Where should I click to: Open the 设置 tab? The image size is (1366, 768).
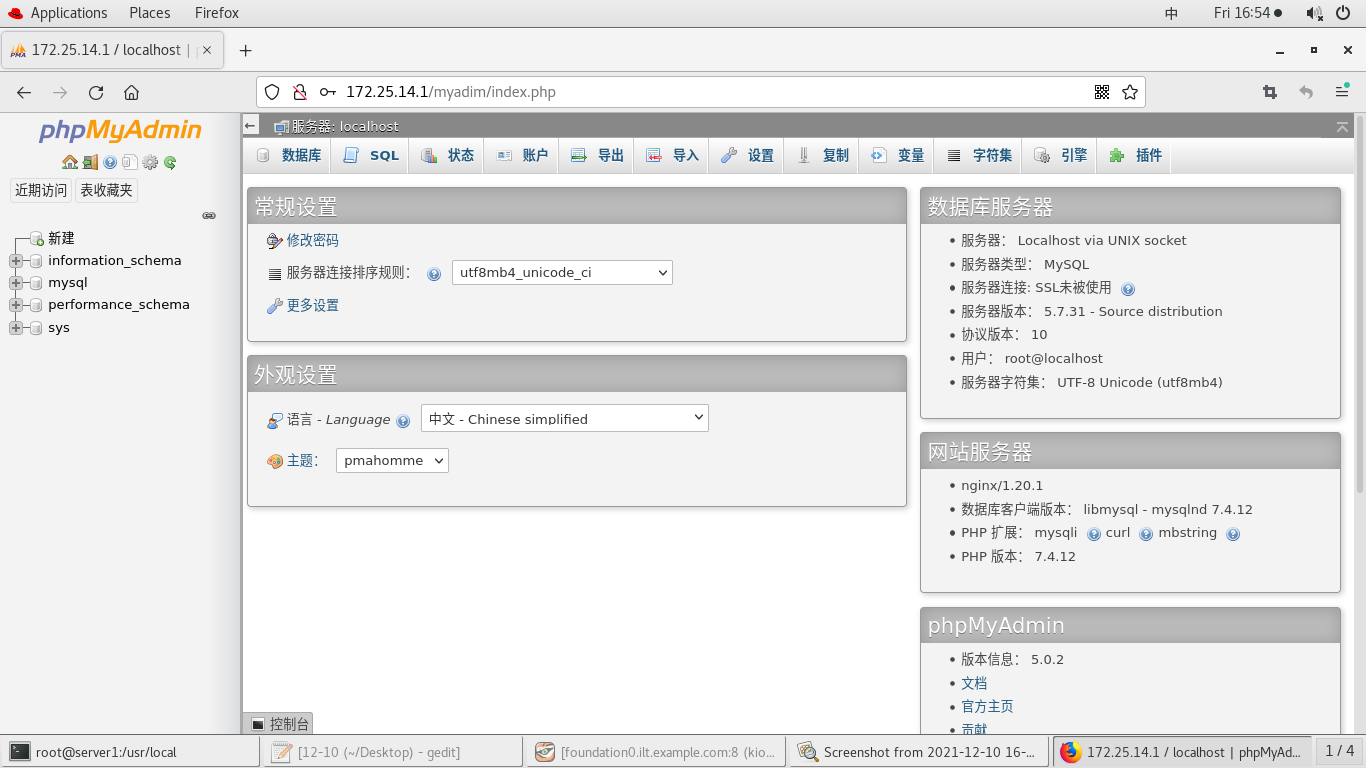[747, 155]
